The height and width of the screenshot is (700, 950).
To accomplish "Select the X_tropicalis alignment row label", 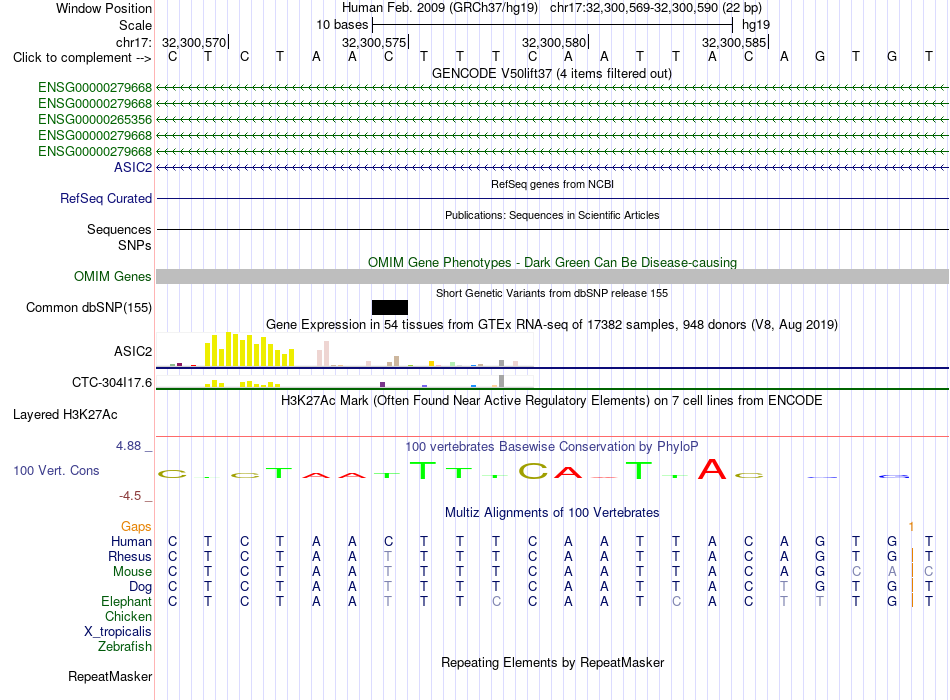I will (118, 632).
